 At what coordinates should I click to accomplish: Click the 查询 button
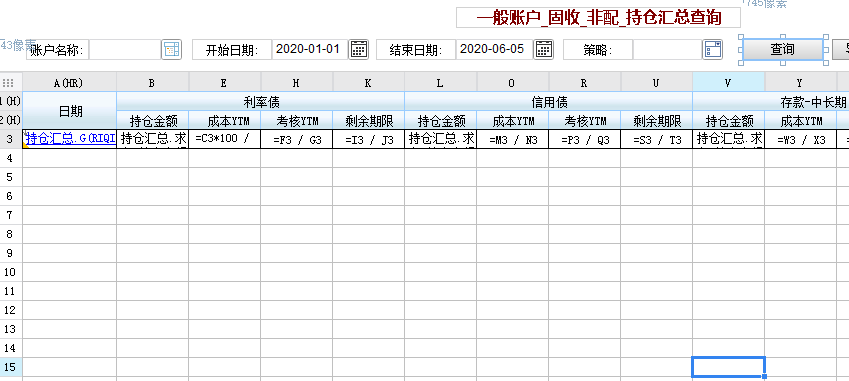[x=782, y=49]
